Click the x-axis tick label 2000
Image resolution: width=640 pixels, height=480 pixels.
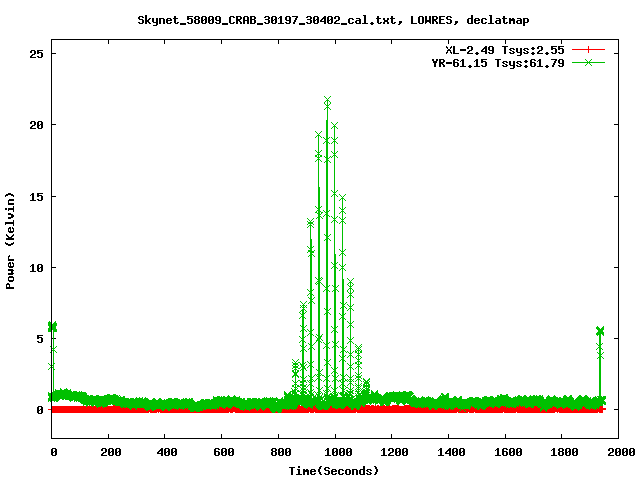coord(621,452)
